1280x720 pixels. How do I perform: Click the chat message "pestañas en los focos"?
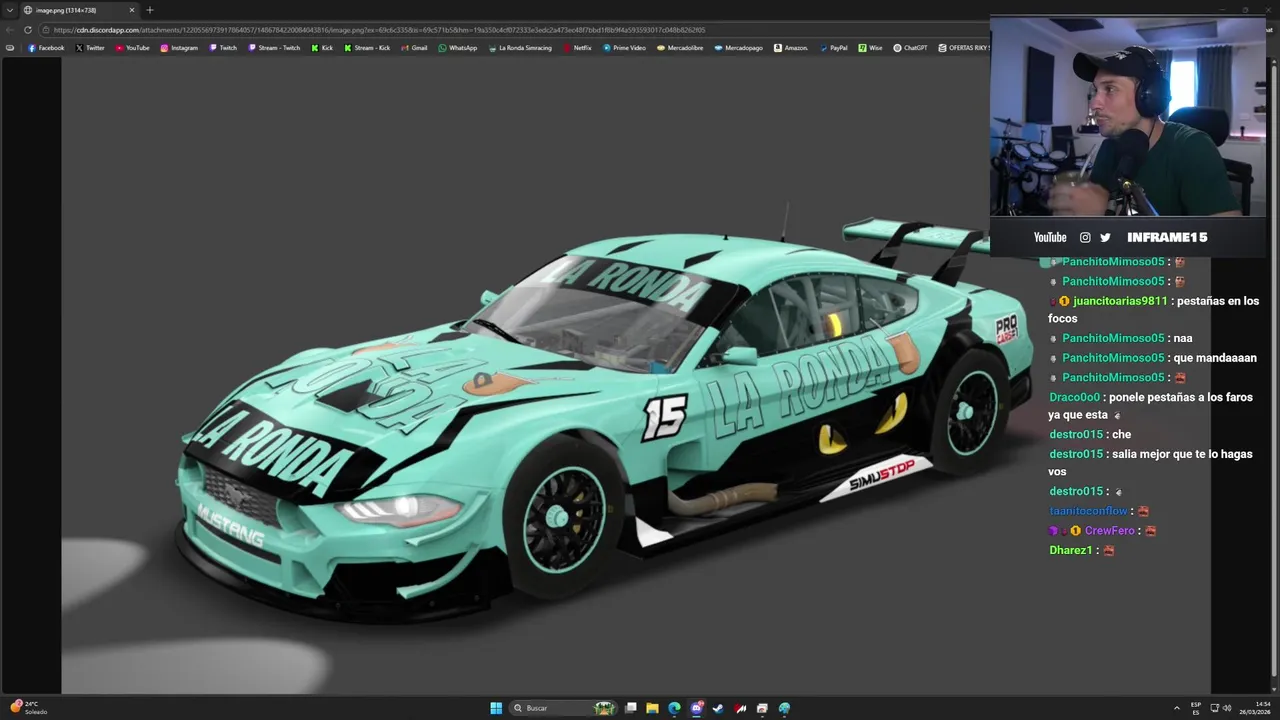pyautogui.click(x=1154, y=310)
